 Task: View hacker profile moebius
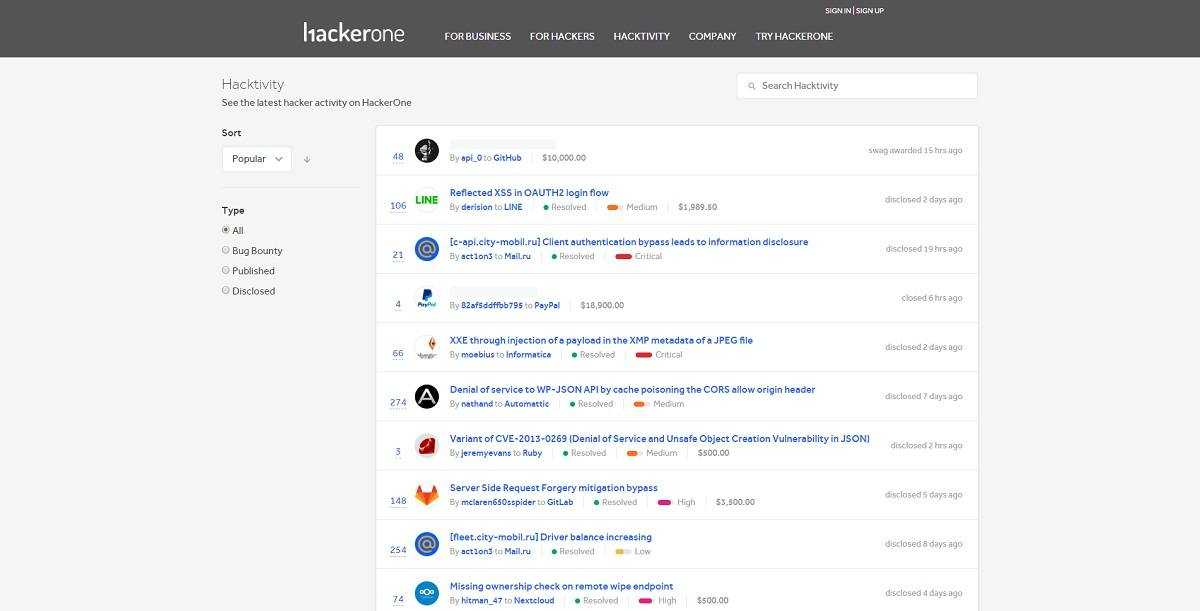tap(478, 355)
